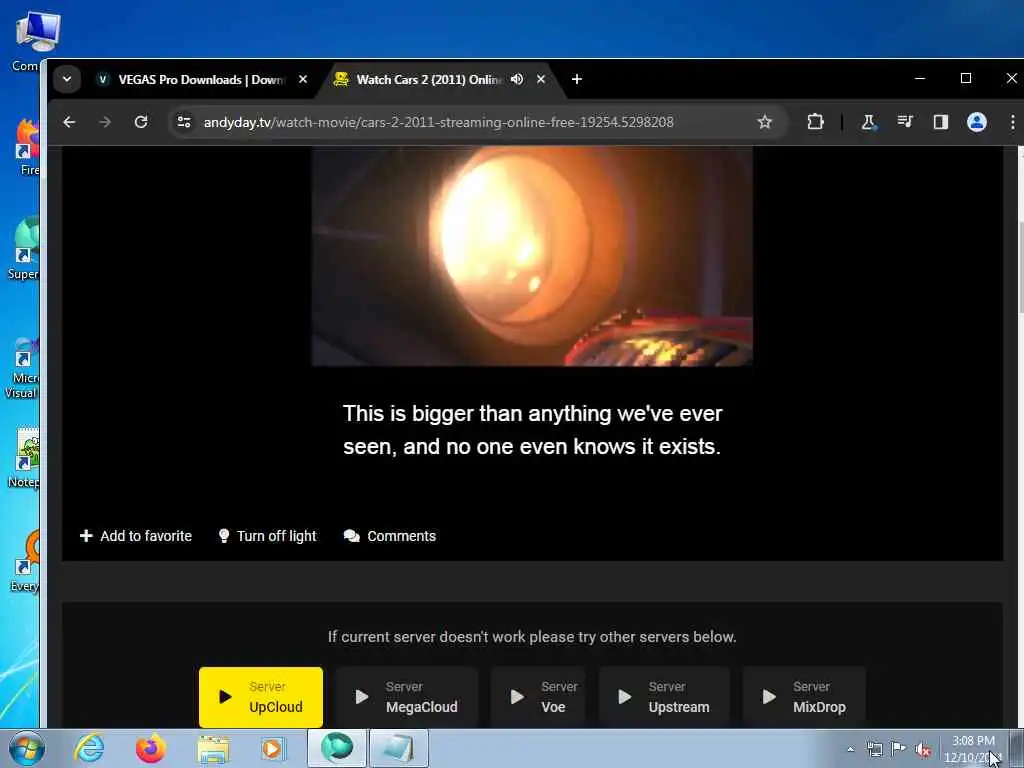This screenshot has width=1024, height=768.
Task: Switch to VEGAS Pro Downloads tab
Action: coord(201,79)
